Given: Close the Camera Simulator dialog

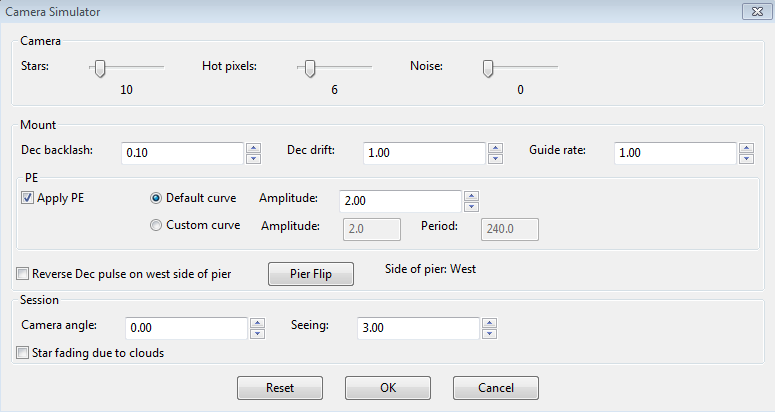Looking at the screenshot, I should click(x=754, y=11).
